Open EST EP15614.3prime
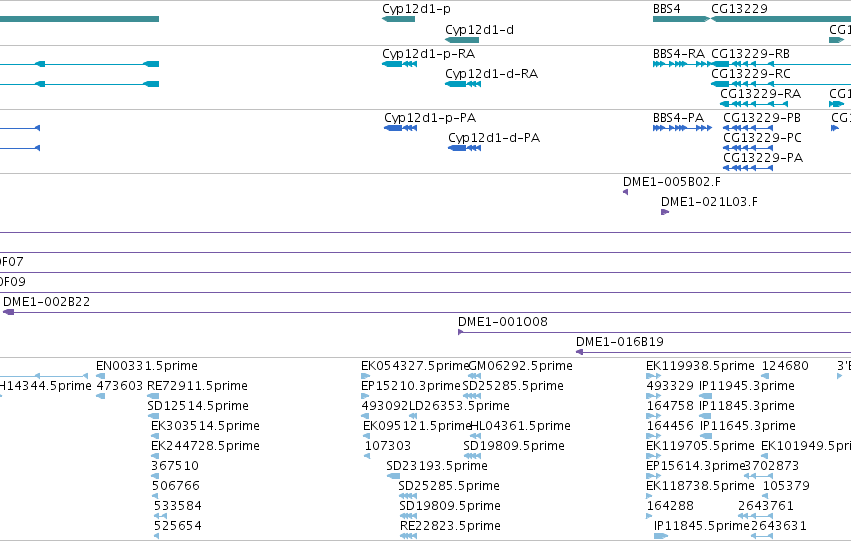 click(695, 466)
